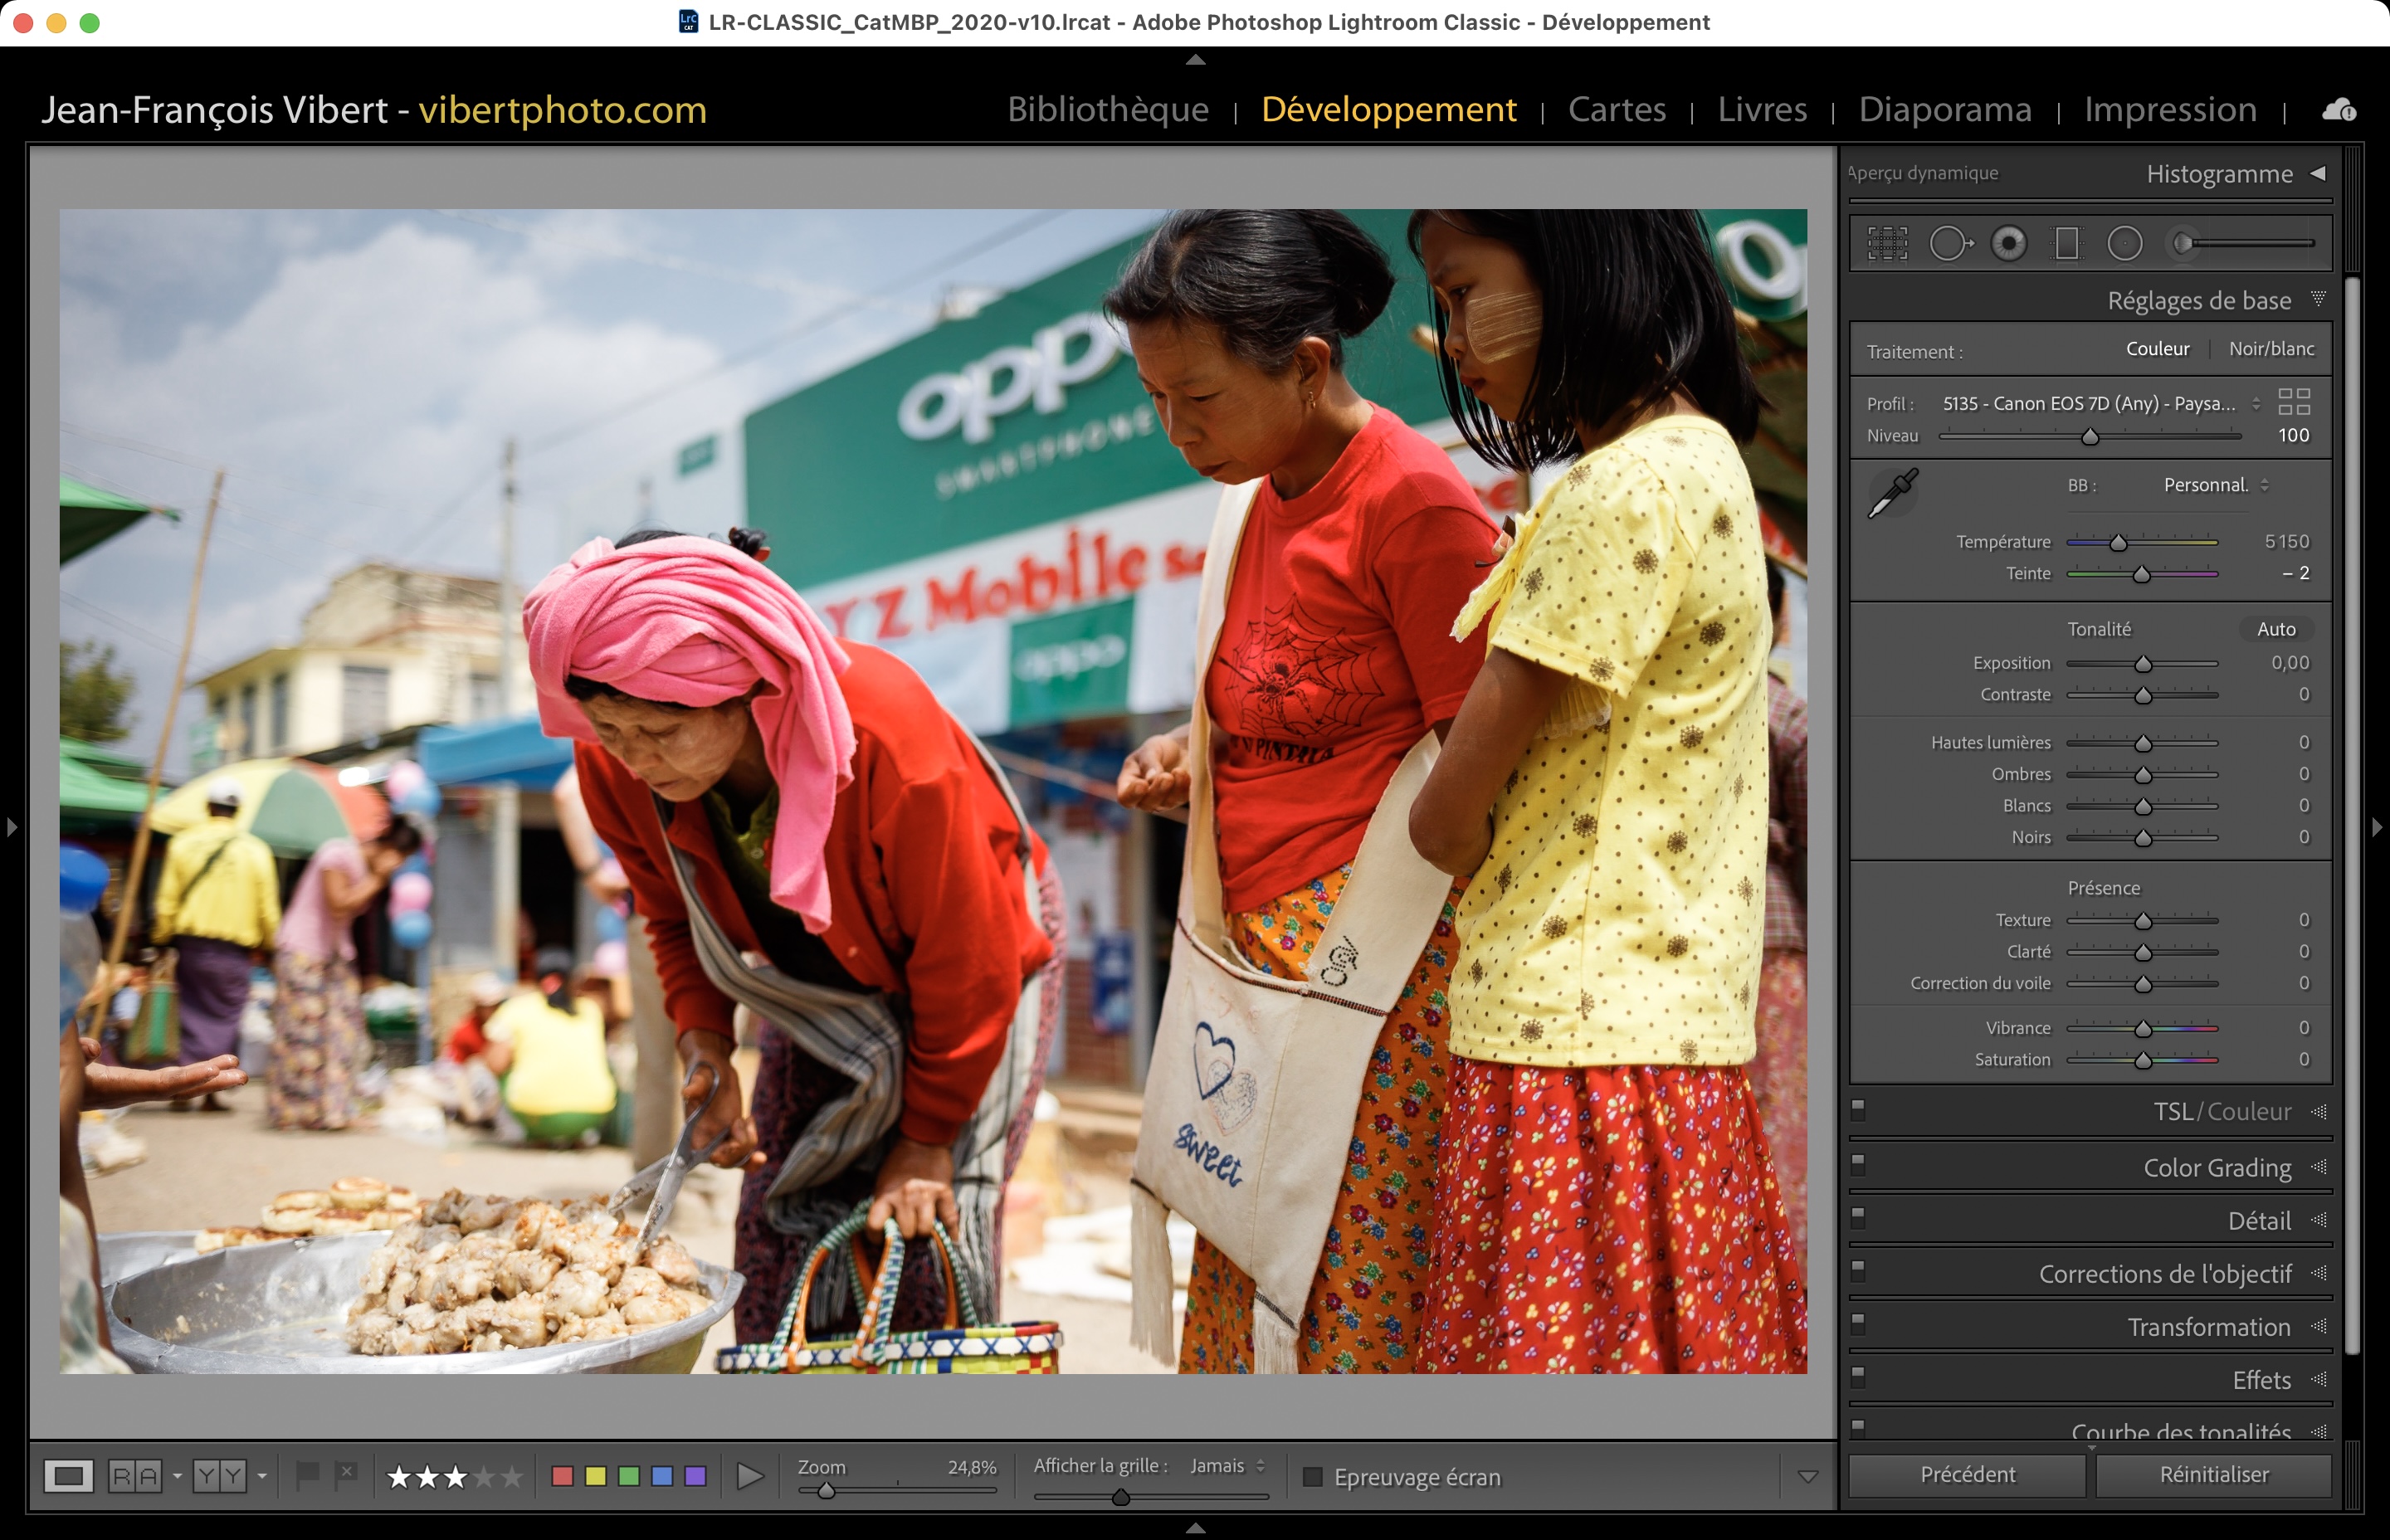Viewport: 2390px width, 1540px height.
Task: Toggle the Détail panel on/off switch
Action: point(1858,1217)
